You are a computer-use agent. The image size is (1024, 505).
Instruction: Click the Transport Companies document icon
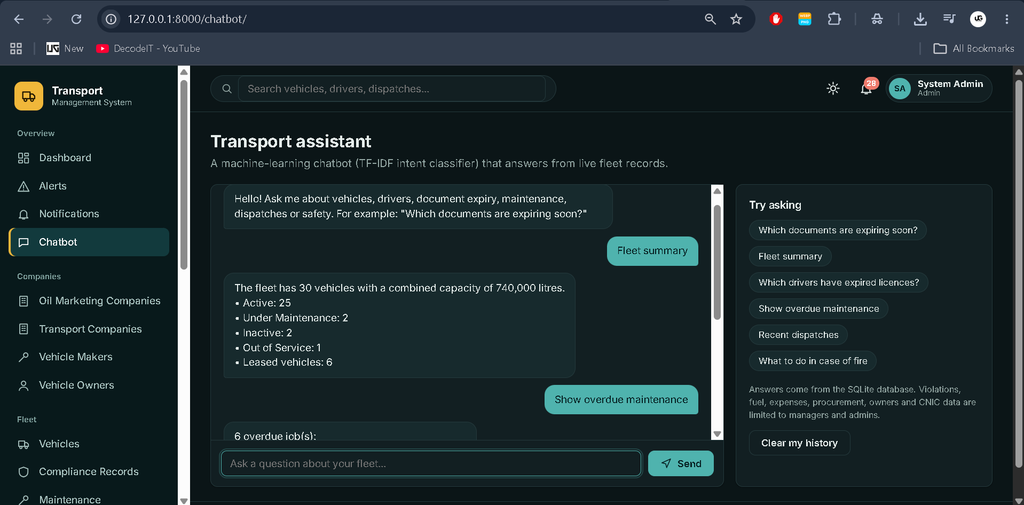pos(24,329)
